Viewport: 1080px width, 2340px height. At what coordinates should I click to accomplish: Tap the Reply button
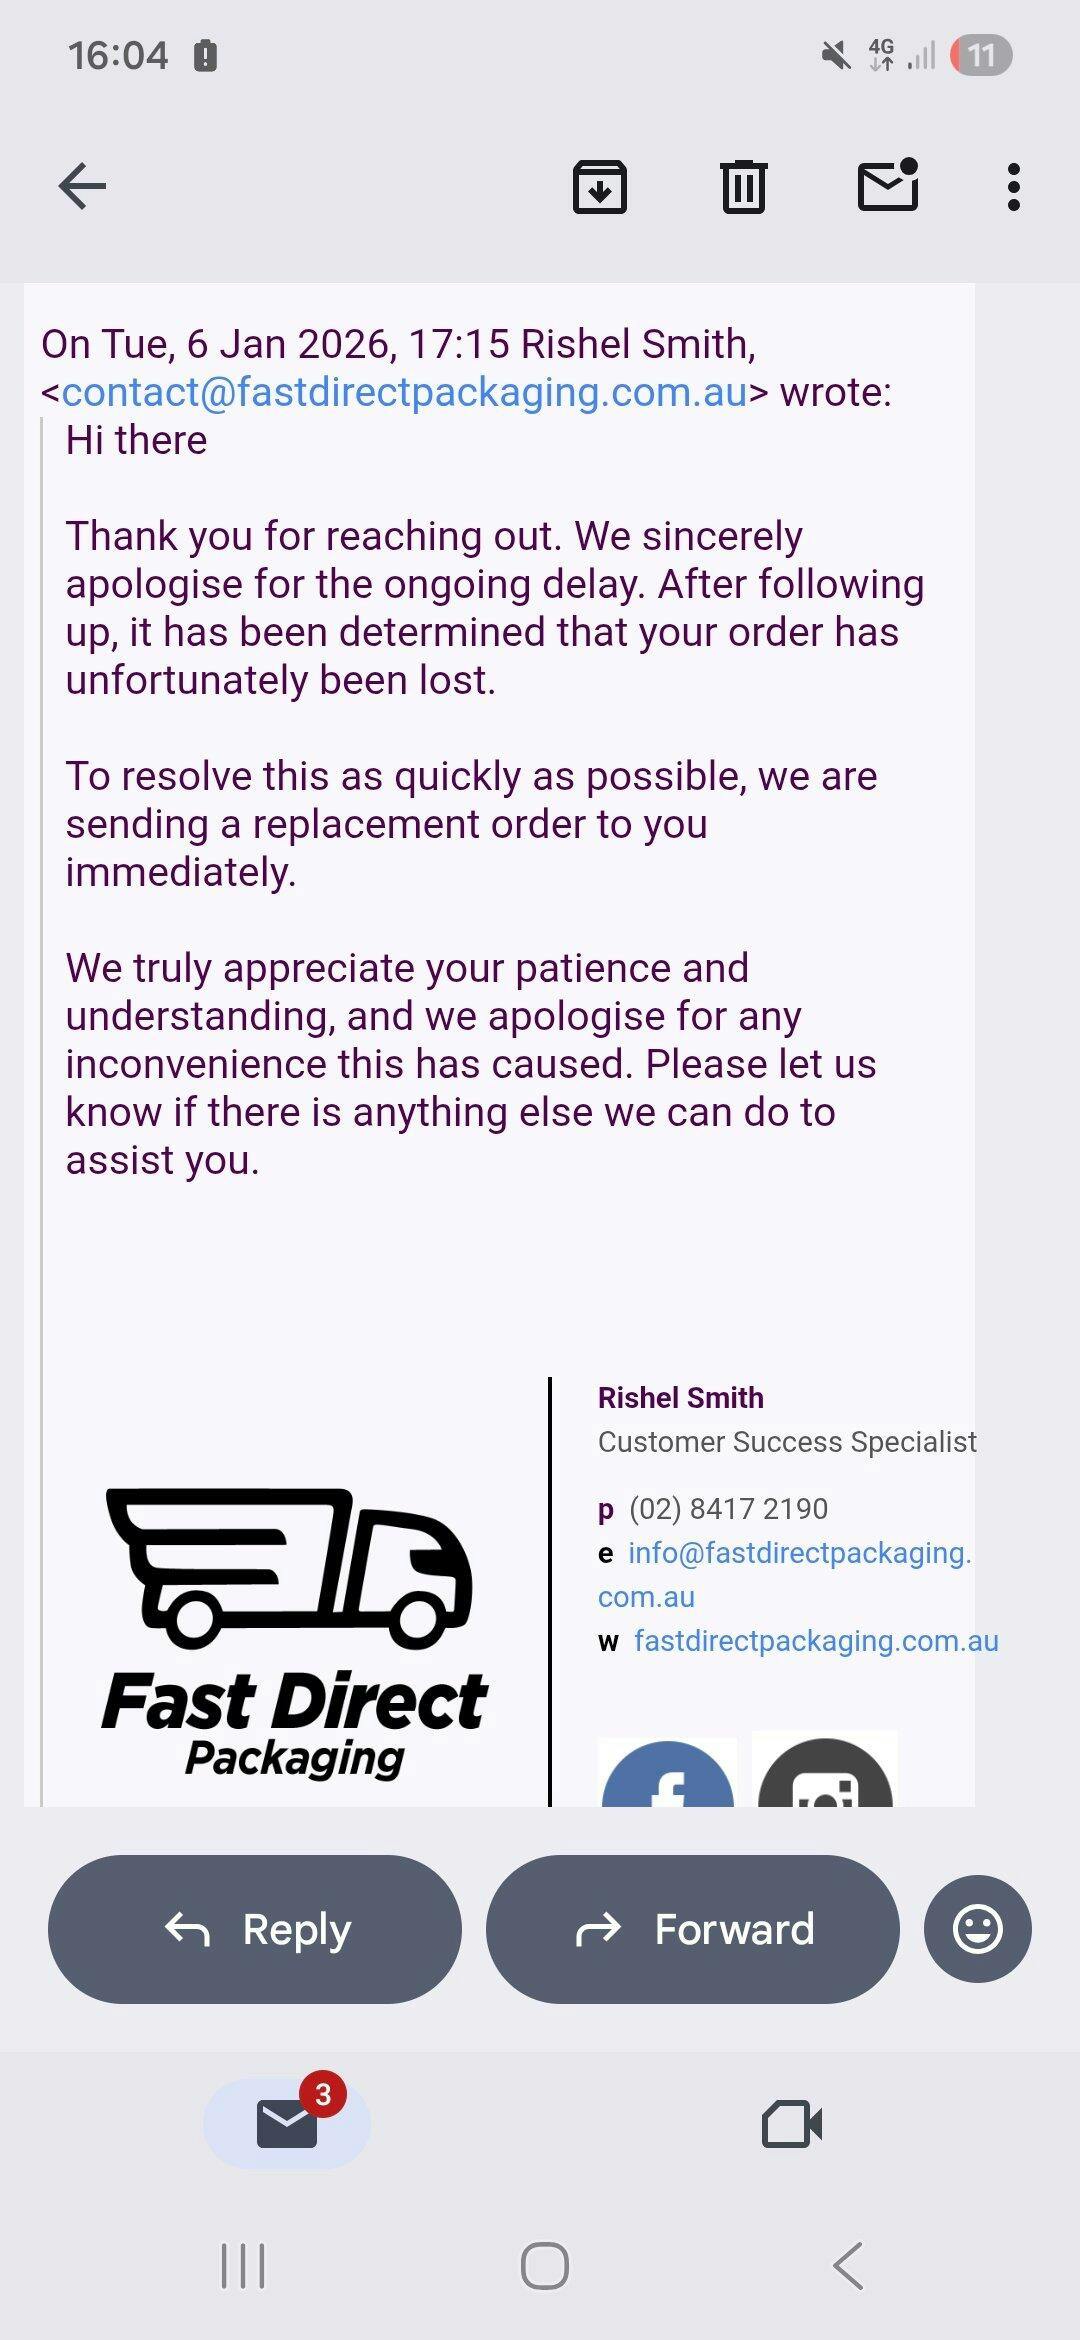255,1929
